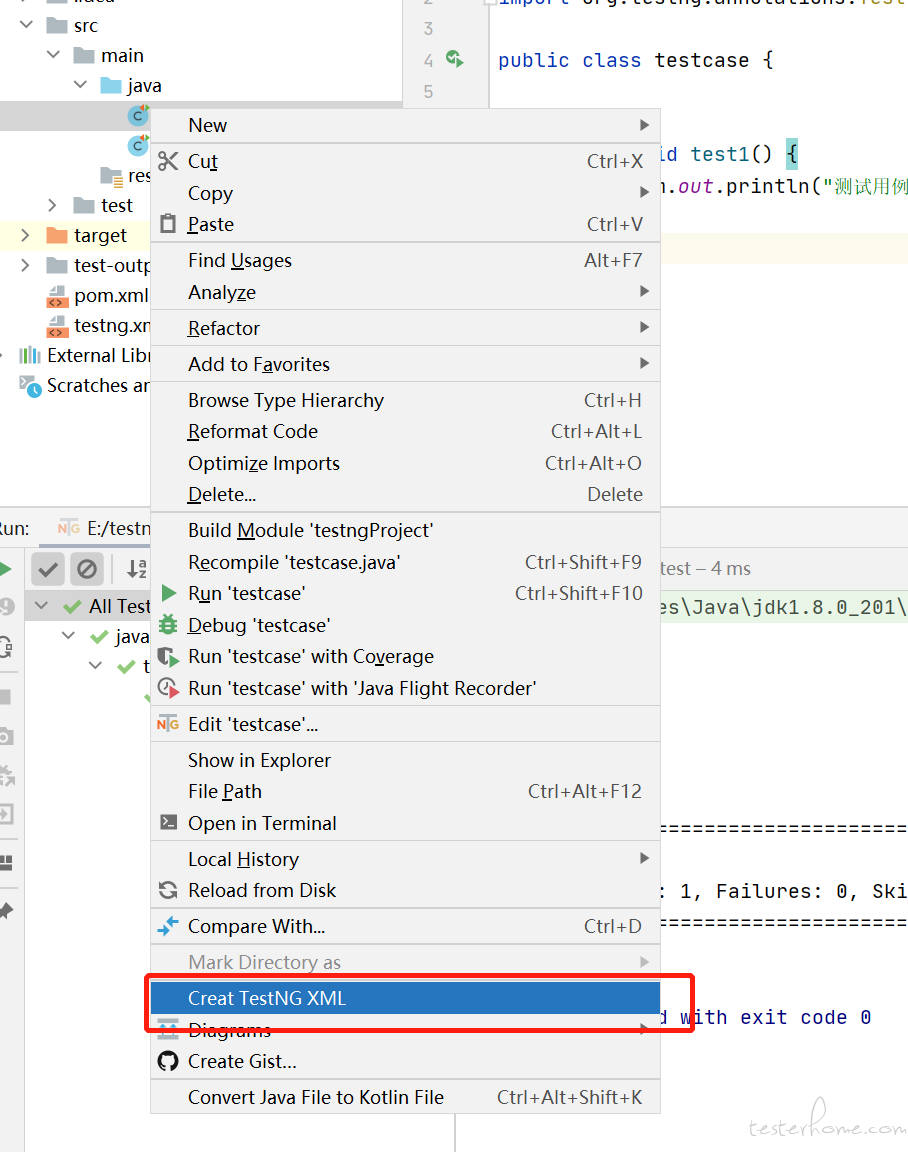Screen dimensions: 908x1152
Task: Collapse the java node in test results
Action: pos(69,636)
